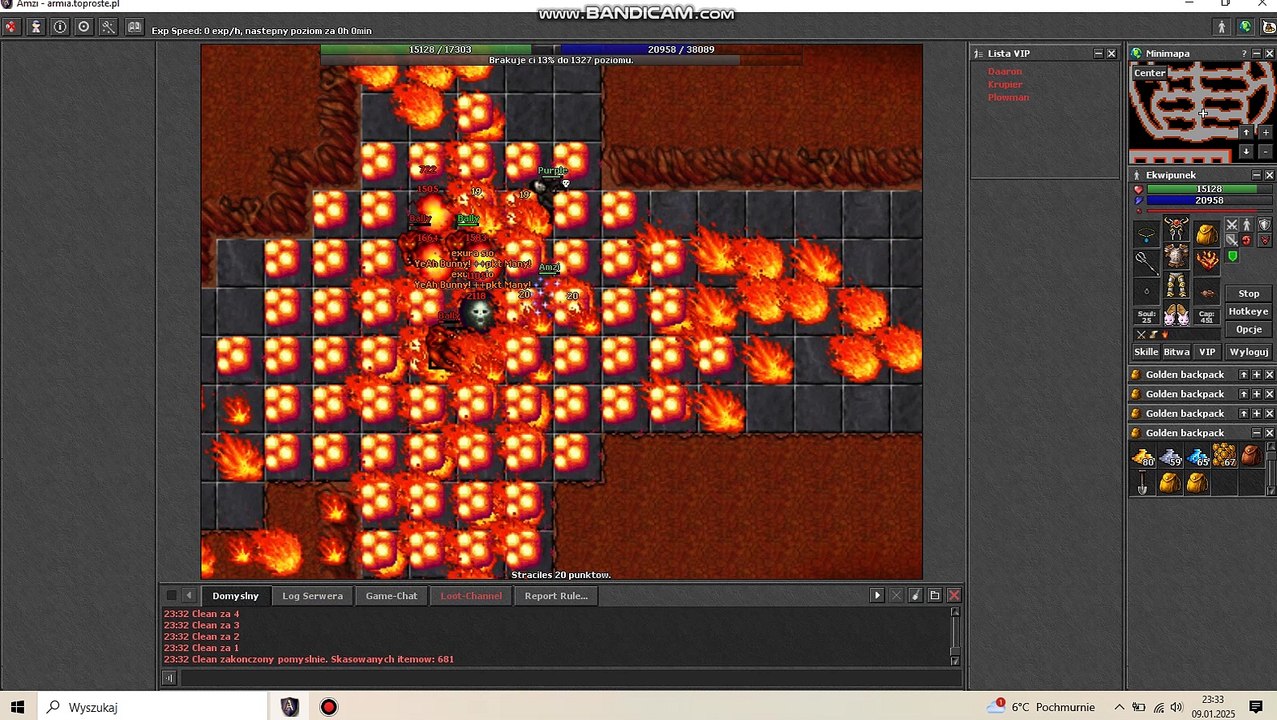This screenshot has width=1277, height=720.
Task: Open minimap help question mark
Action: pos(1244,53)
